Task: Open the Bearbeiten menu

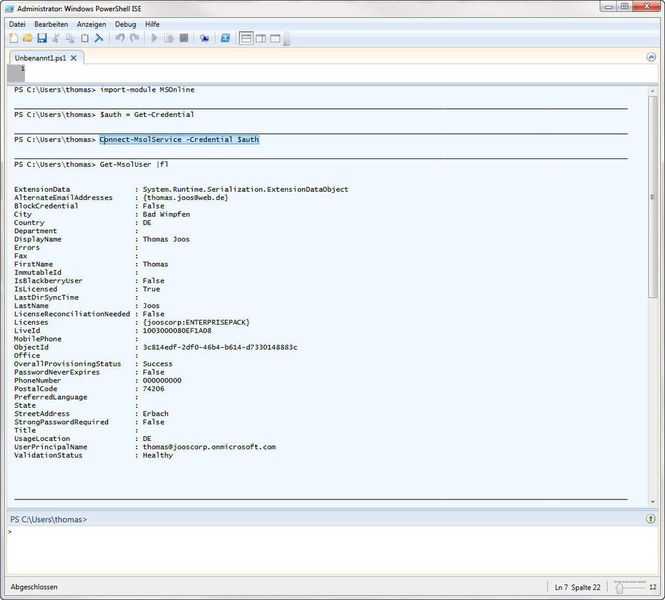Action: tap(51, 24)
